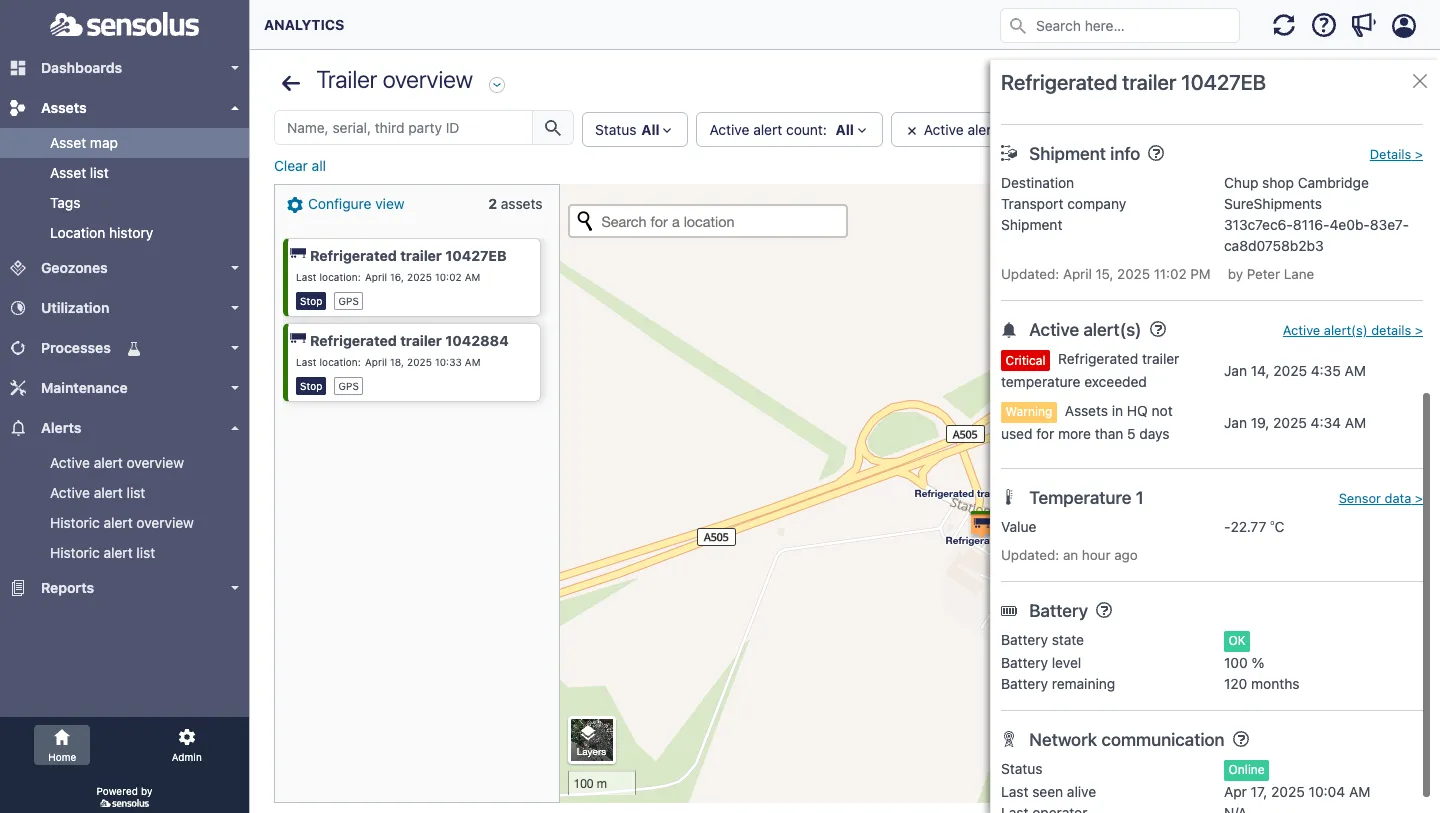Viewport: 1440px width, 813px height.
Task: Open the announcements megaphone icon
Action: 1364,26
